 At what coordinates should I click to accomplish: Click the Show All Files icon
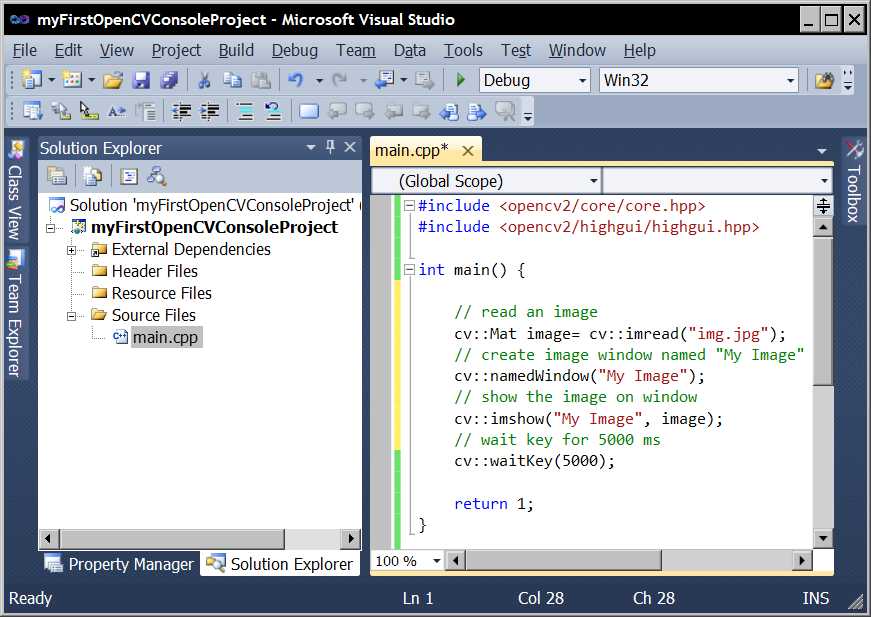(x=92, y=177)
